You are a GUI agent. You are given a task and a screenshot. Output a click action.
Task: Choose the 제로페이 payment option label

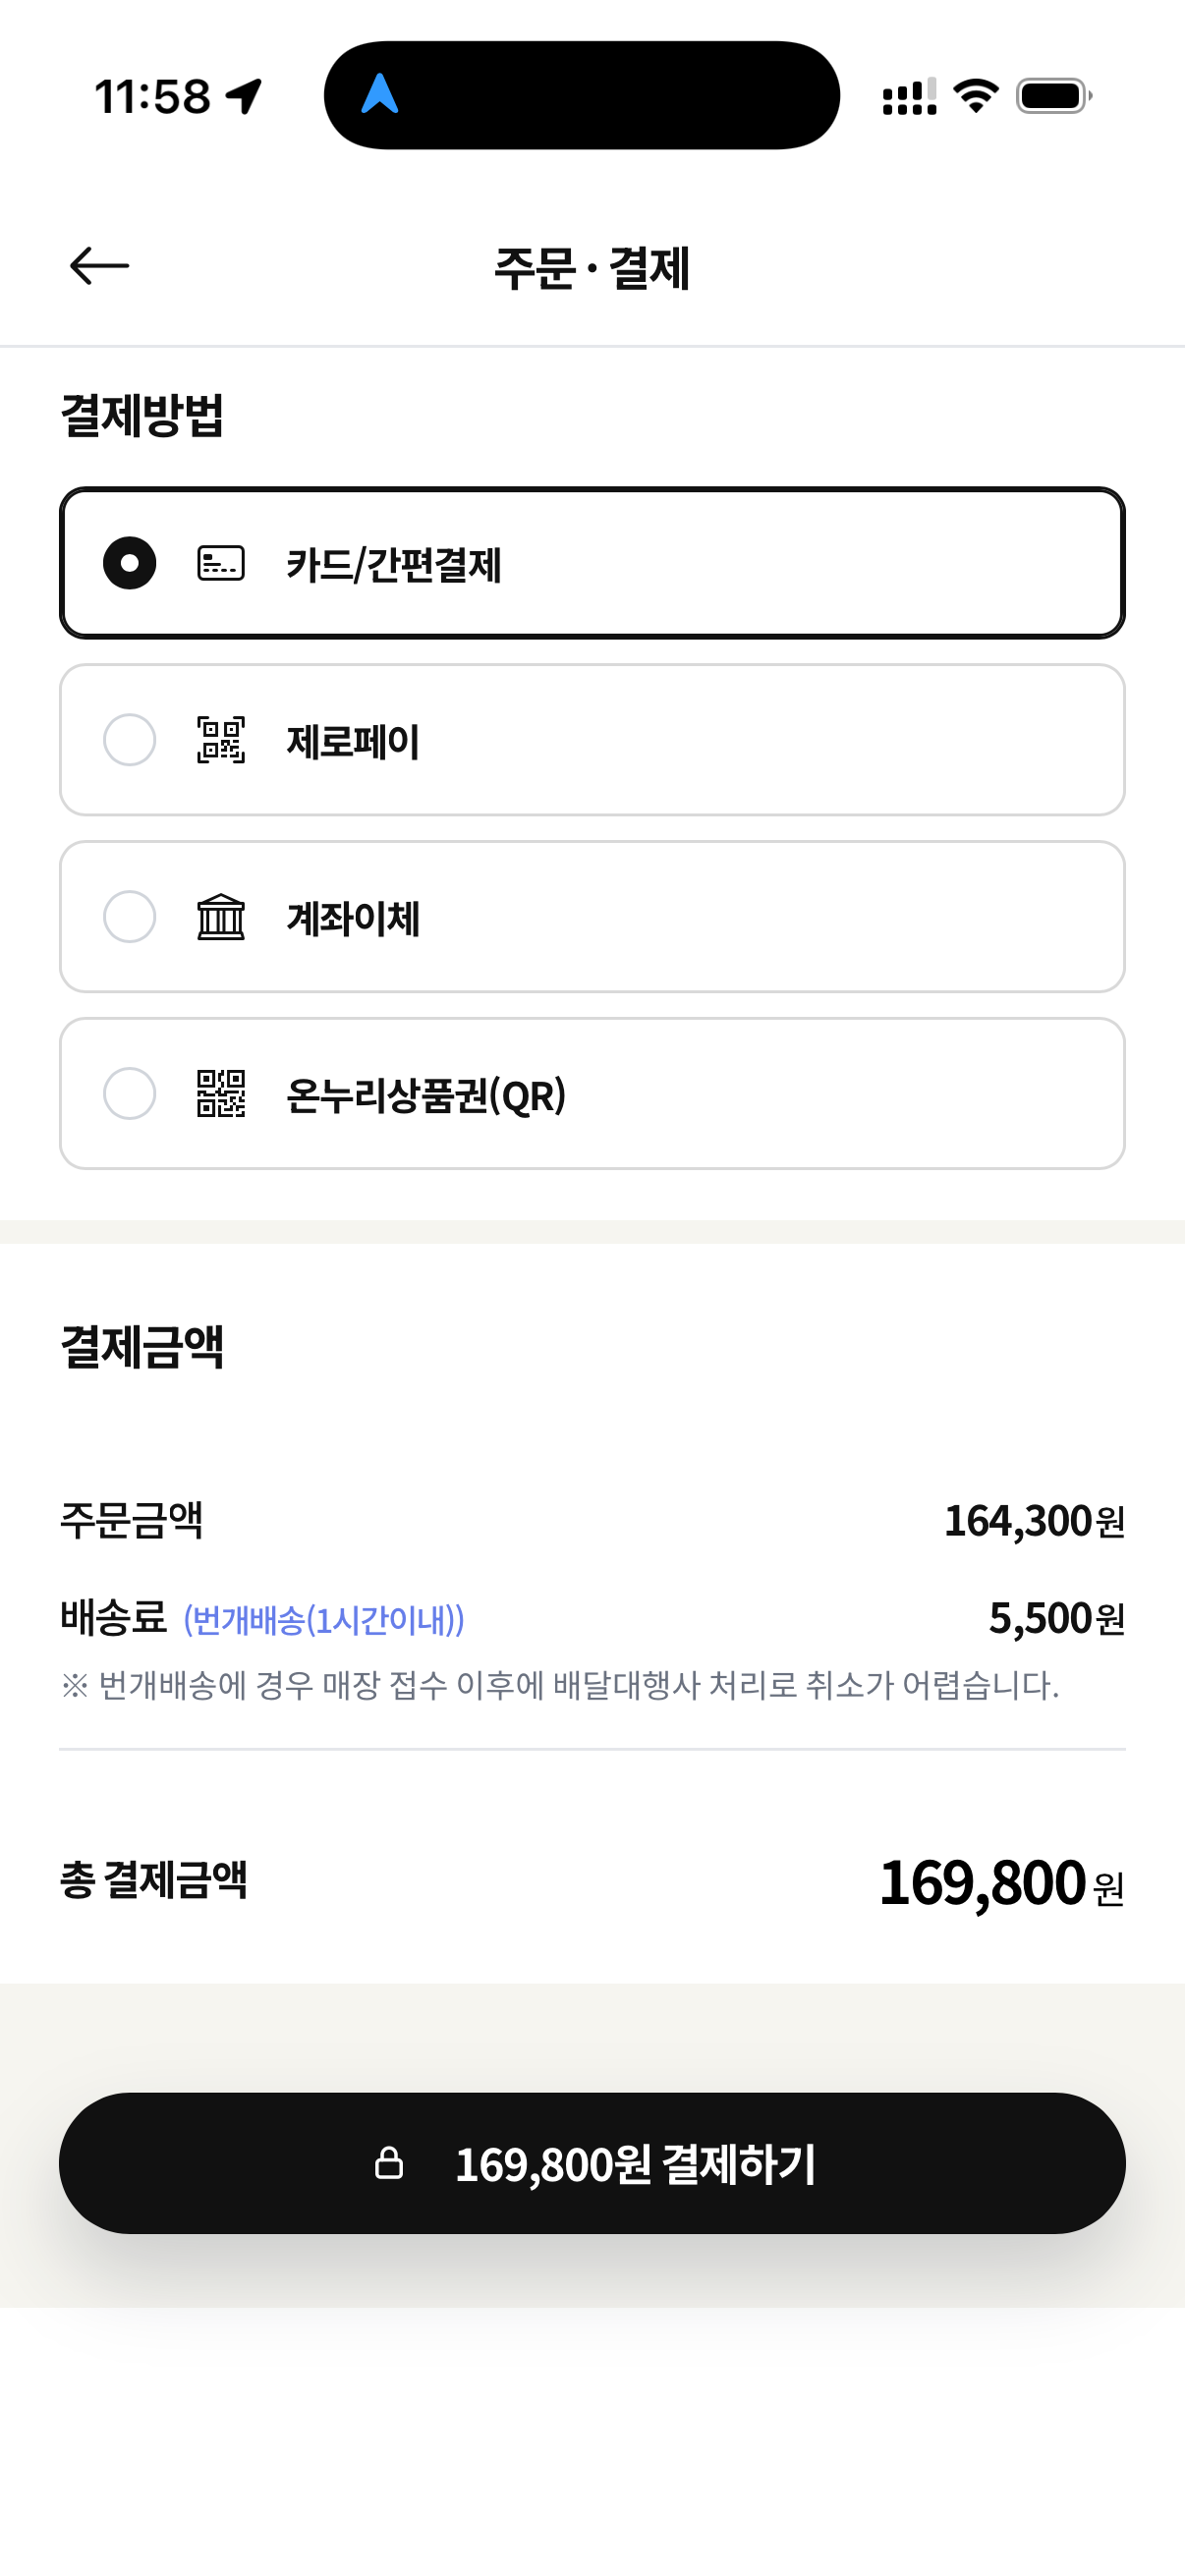pyautogui.click(x=353, y=741)
